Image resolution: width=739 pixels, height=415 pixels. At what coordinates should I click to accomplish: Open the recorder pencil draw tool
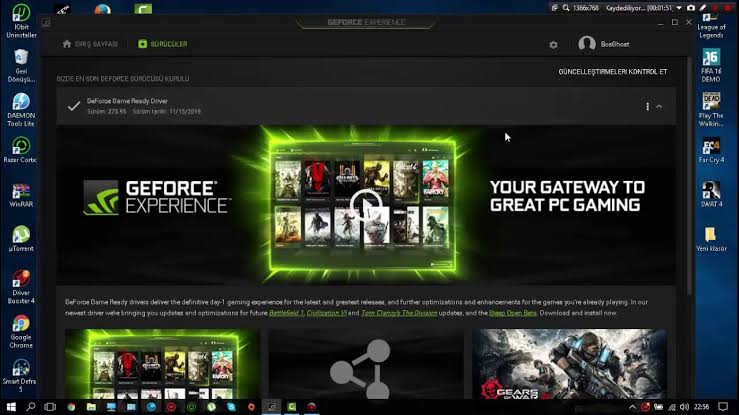pos(703,8)
